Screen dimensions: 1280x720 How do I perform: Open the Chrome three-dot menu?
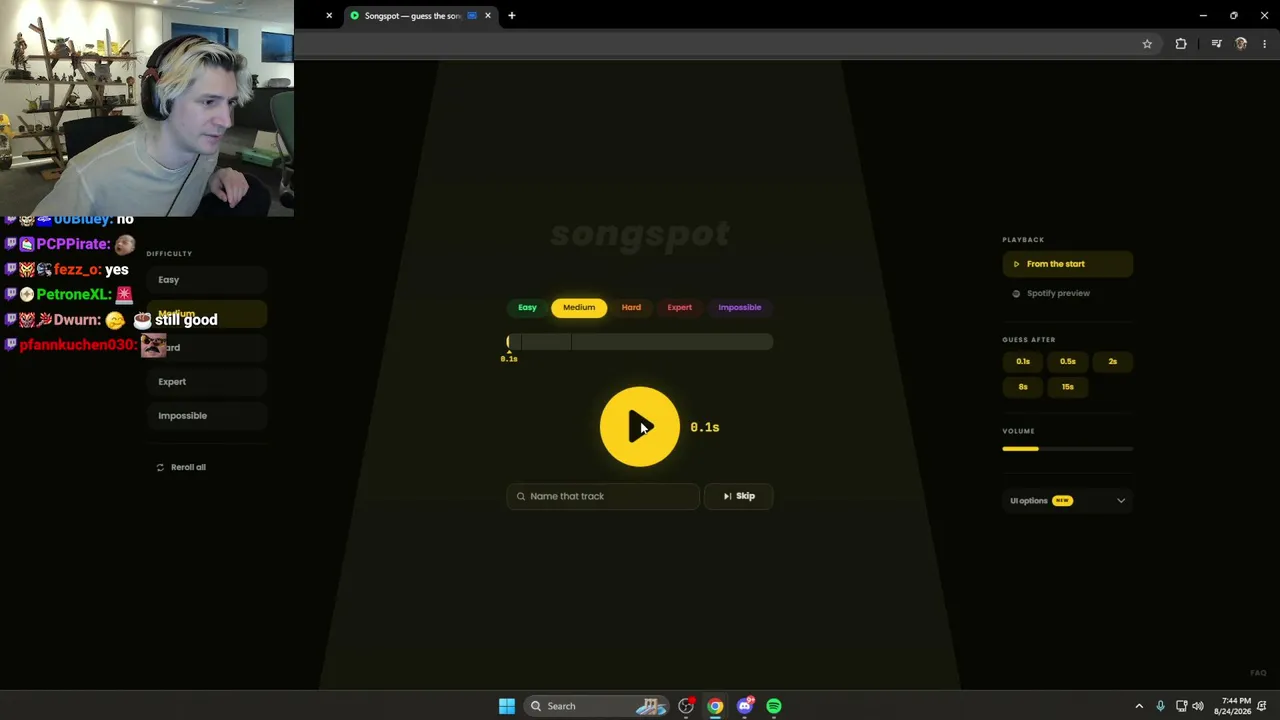[x=1265, y=44]
